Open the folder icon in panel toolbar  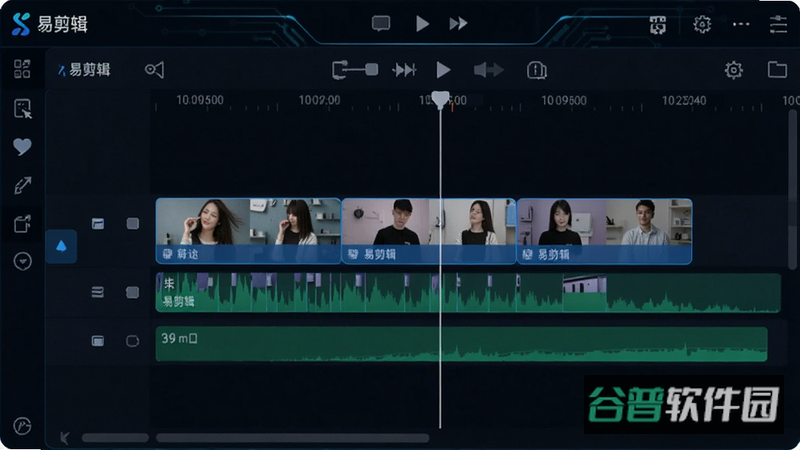[777, 69]
